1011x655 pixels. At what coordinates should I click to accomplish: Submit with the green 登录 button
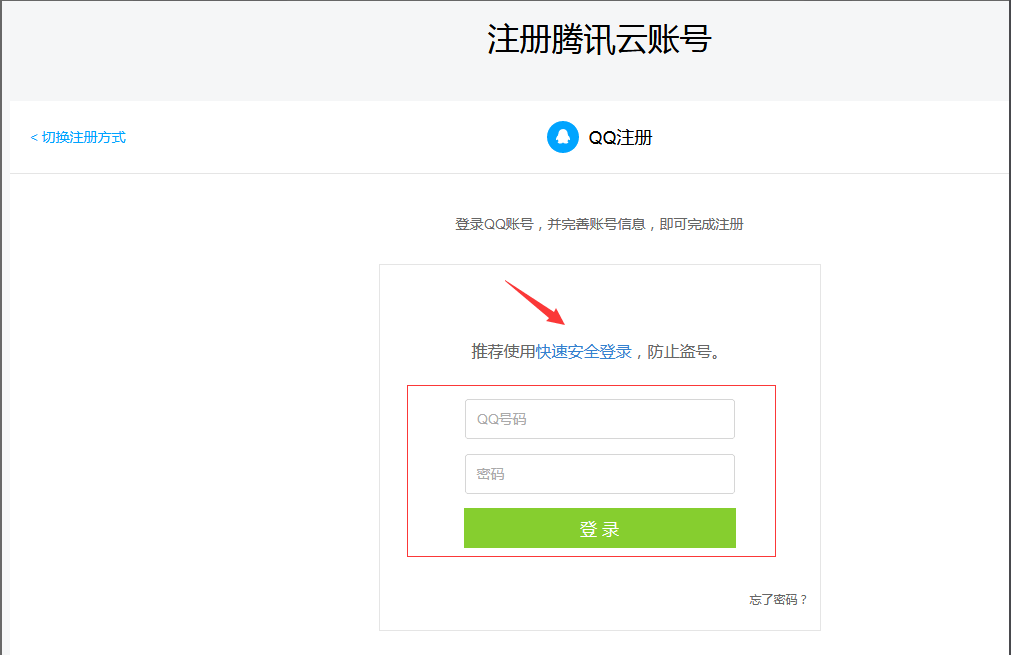click(600, 528)
